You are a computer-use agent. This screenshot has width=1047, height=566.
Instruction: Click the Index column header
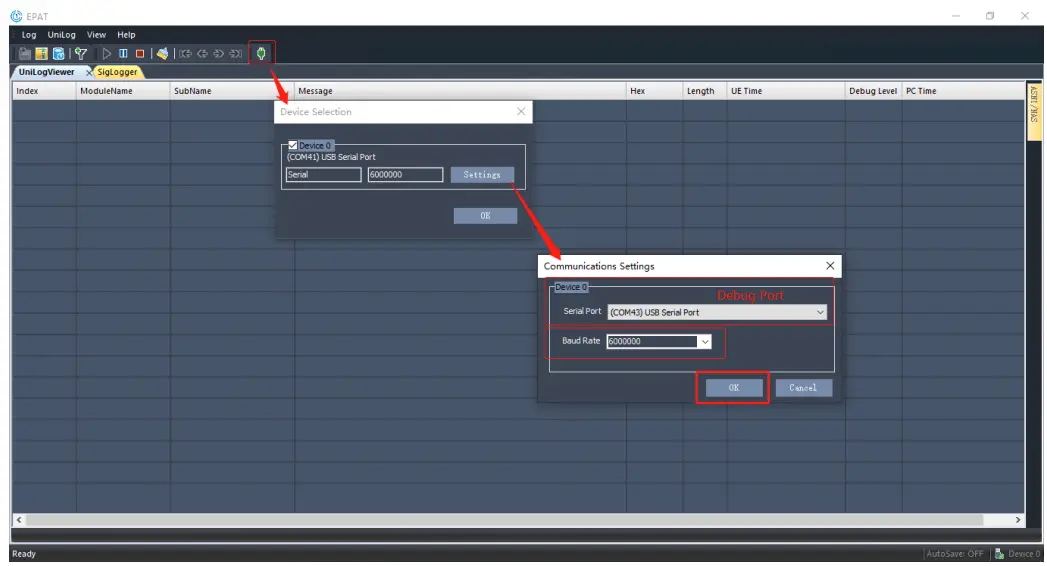coord(44,91)
